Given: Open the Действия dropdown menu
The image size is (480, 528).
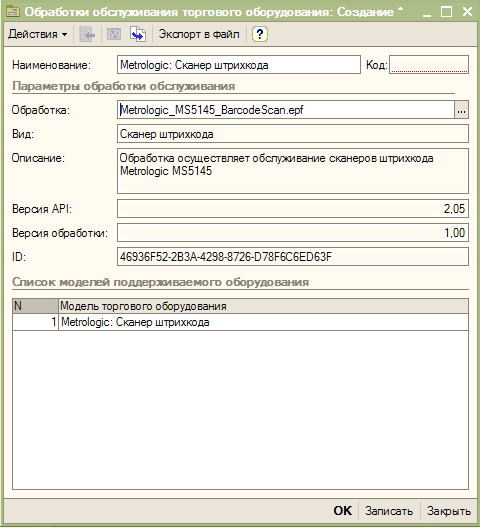Looking at the screenshot, I should tap(37, 34).
